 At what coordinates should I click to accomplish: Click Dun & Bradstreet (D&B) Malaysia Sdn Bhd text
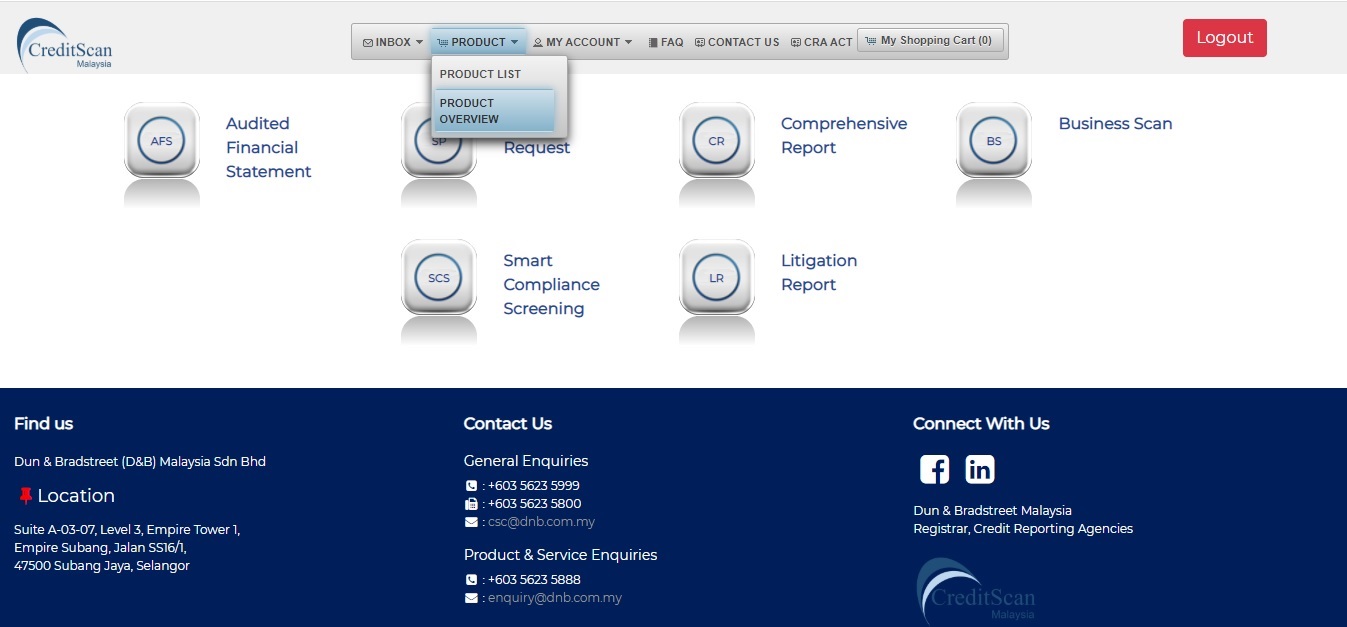point(140,462)
